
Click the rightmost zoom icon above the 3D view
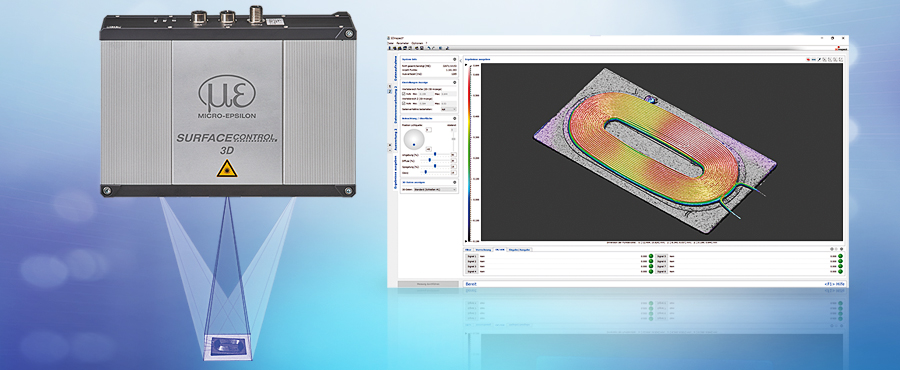(x=841, y=60)
